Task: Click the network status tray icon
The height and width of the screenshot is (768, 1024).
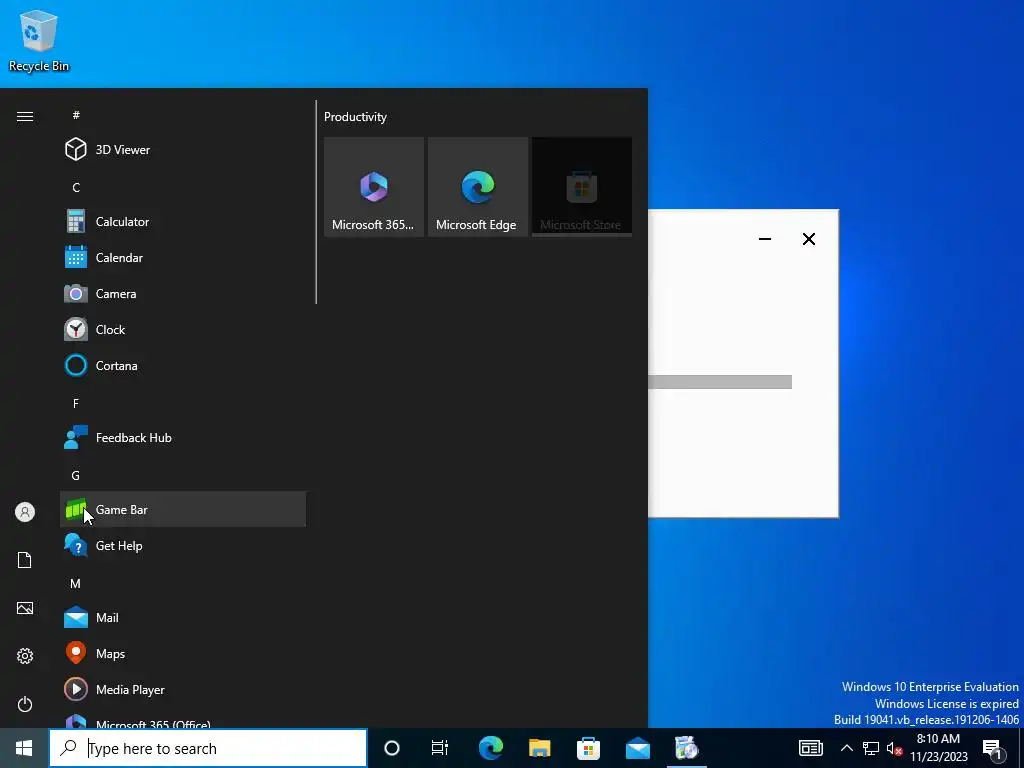Action: pos(871,748)
